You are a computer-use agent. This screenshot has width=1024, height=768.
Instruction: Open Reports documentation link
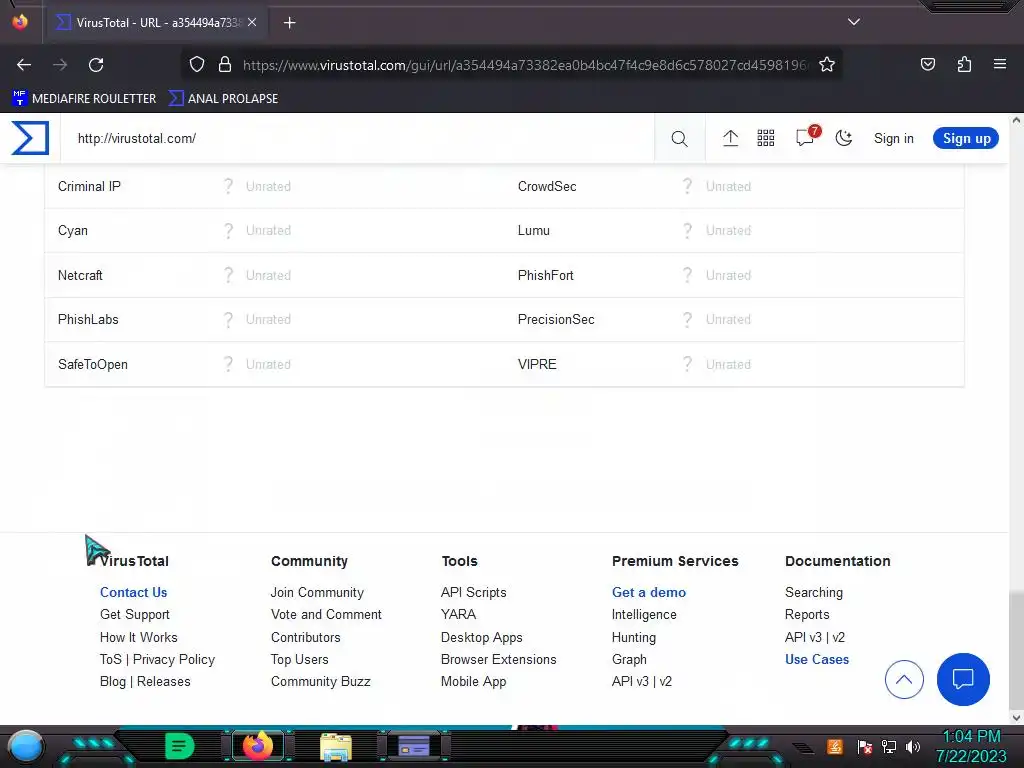tap(807, 615)
